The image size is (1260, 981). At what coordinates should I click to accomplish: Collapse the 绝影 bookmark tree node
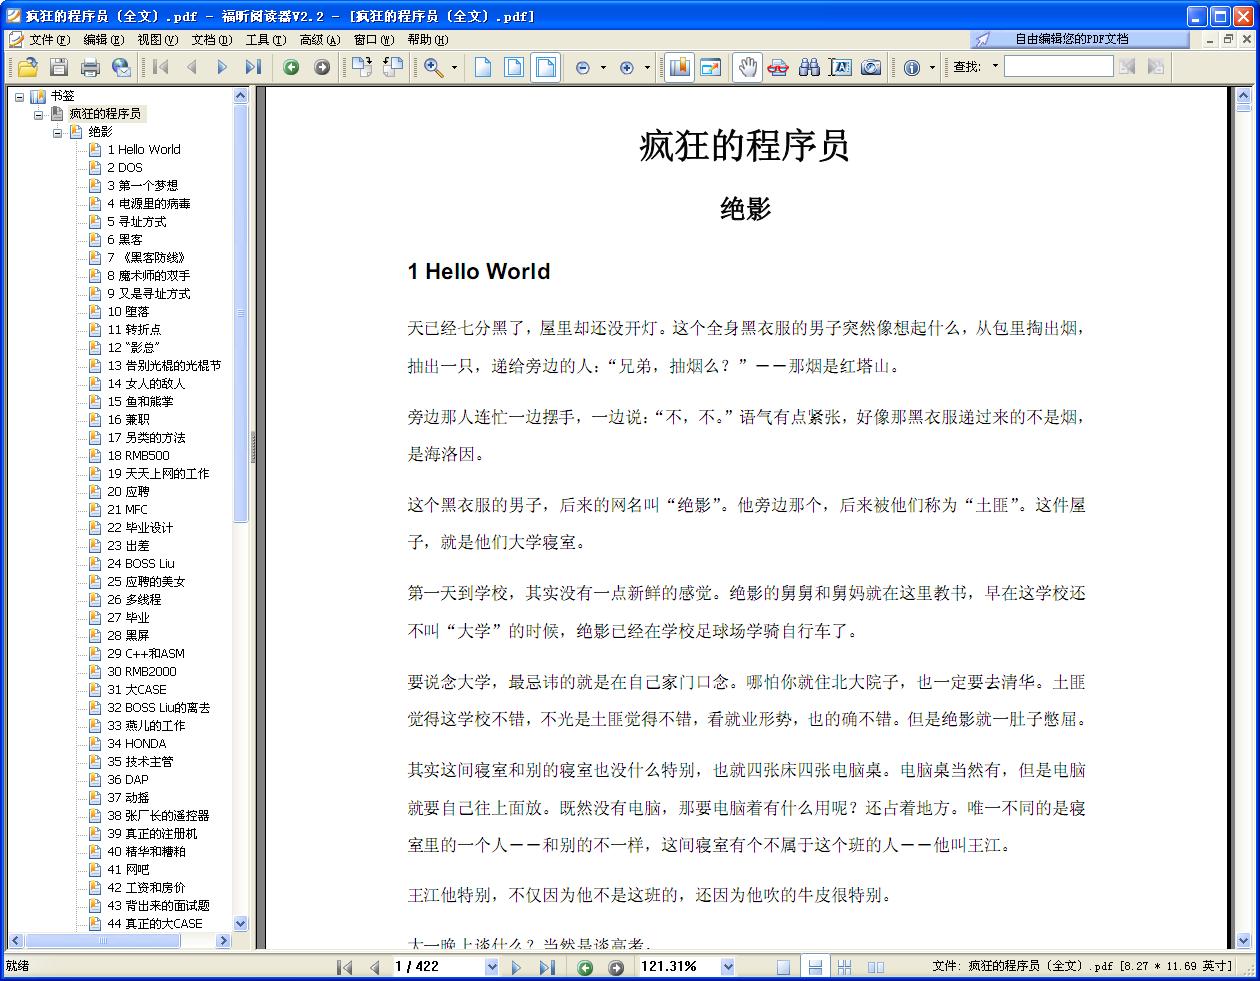pos(58,132)
